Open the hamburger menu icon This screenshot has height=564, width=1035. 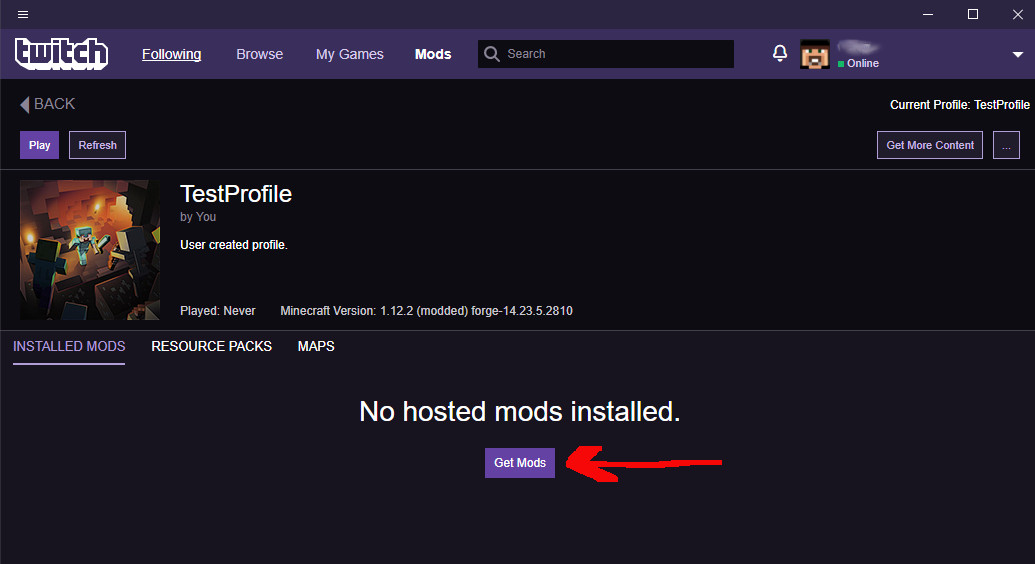(x=22, y=15)
